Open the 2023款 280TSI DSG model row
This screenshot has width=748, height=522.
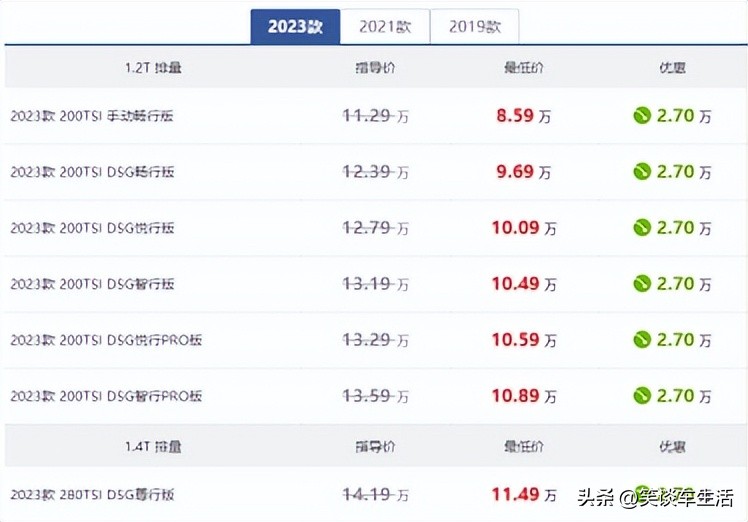pyautogui.click(x=92, y=495)
